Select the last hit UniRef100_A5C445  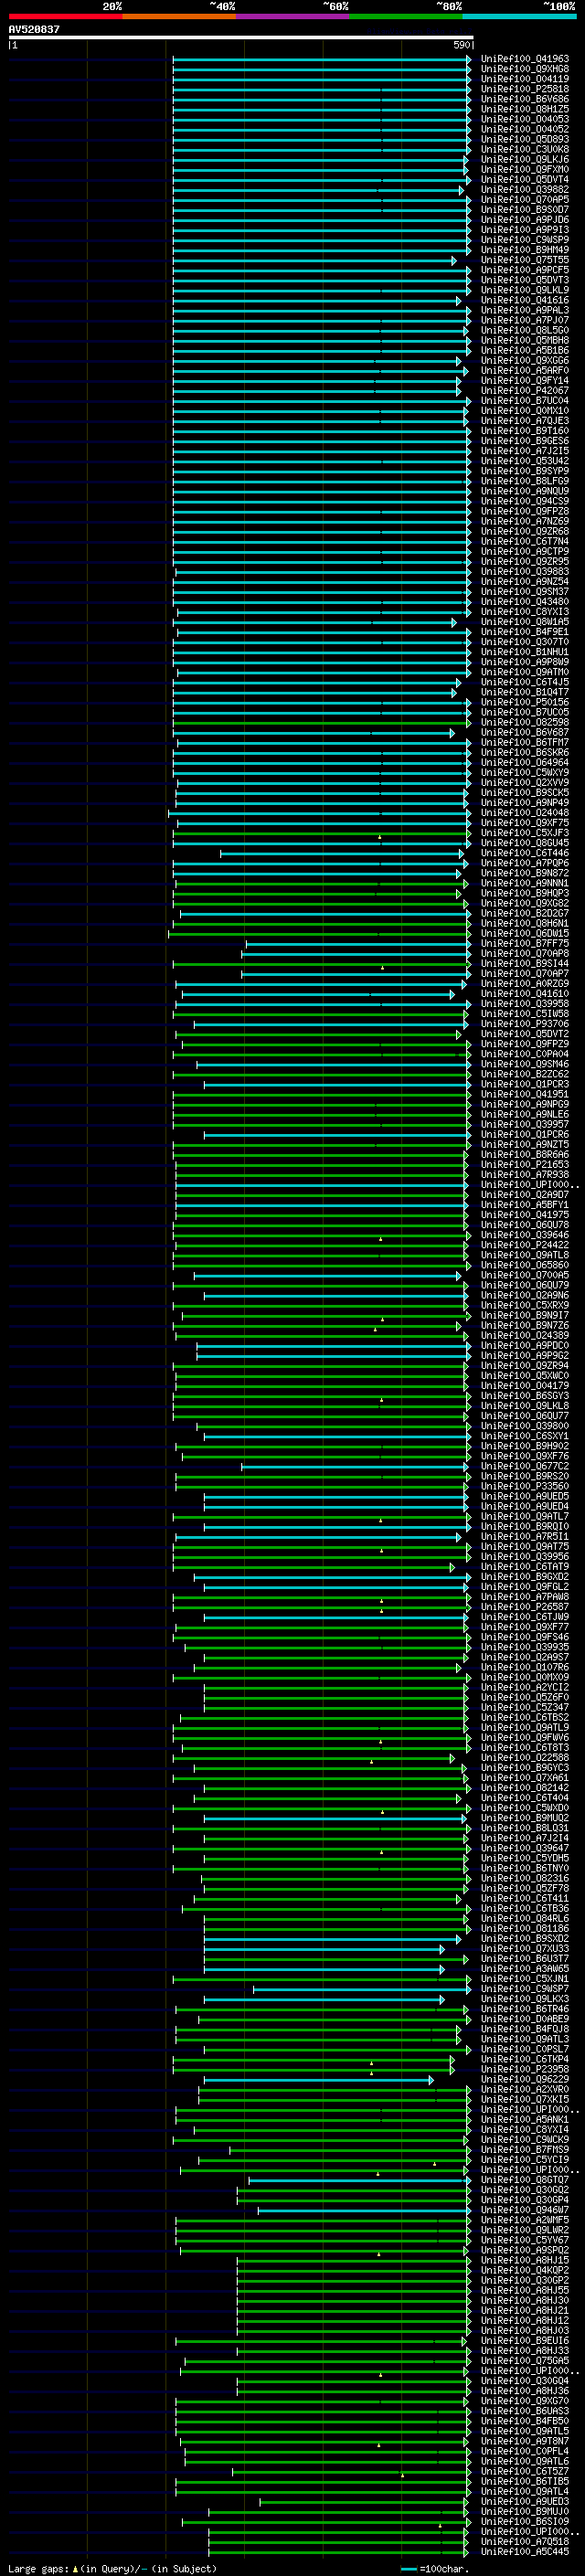click(x=525, y=2552)
